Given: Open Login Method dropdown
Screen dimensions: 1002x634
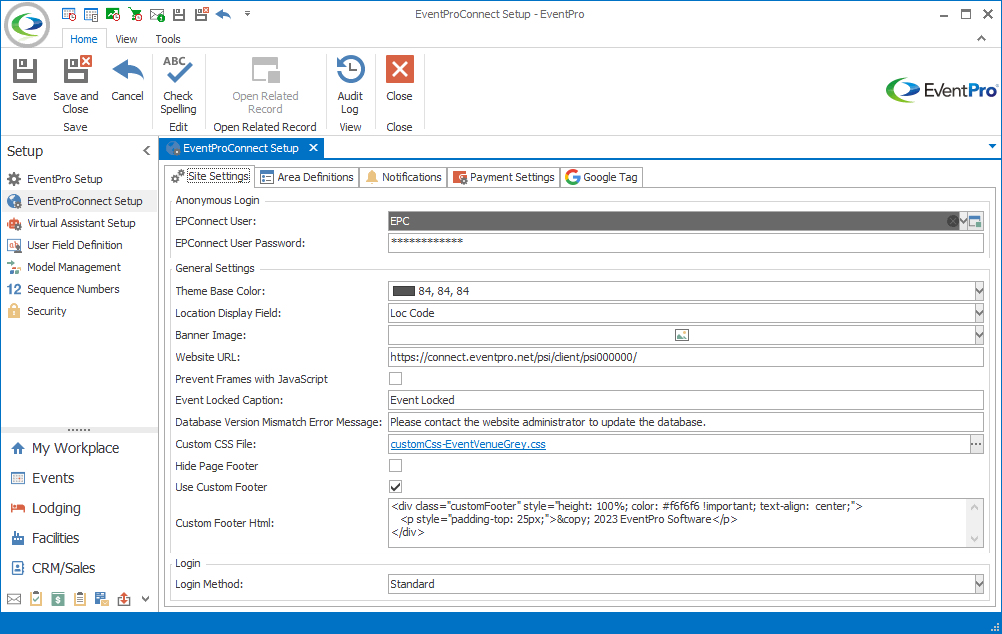Looking at the screenshot, I should tap(978, 584).
